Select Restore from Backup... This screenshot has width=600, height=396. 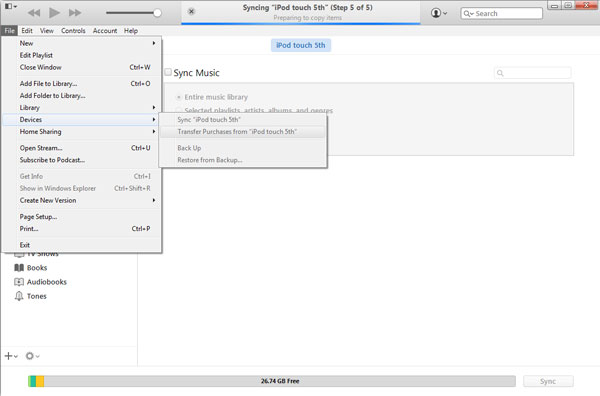[243, 160]
